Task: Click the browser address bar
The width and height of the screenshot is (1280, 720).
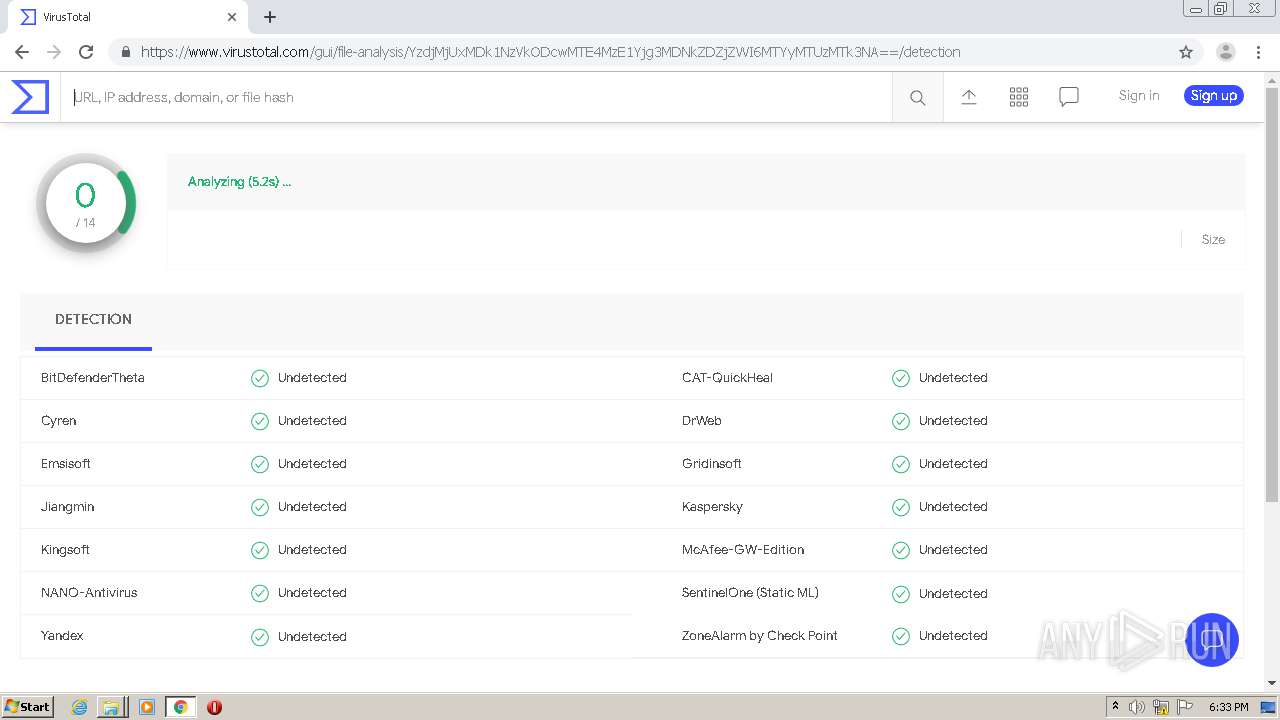Action: pos(640,52)
